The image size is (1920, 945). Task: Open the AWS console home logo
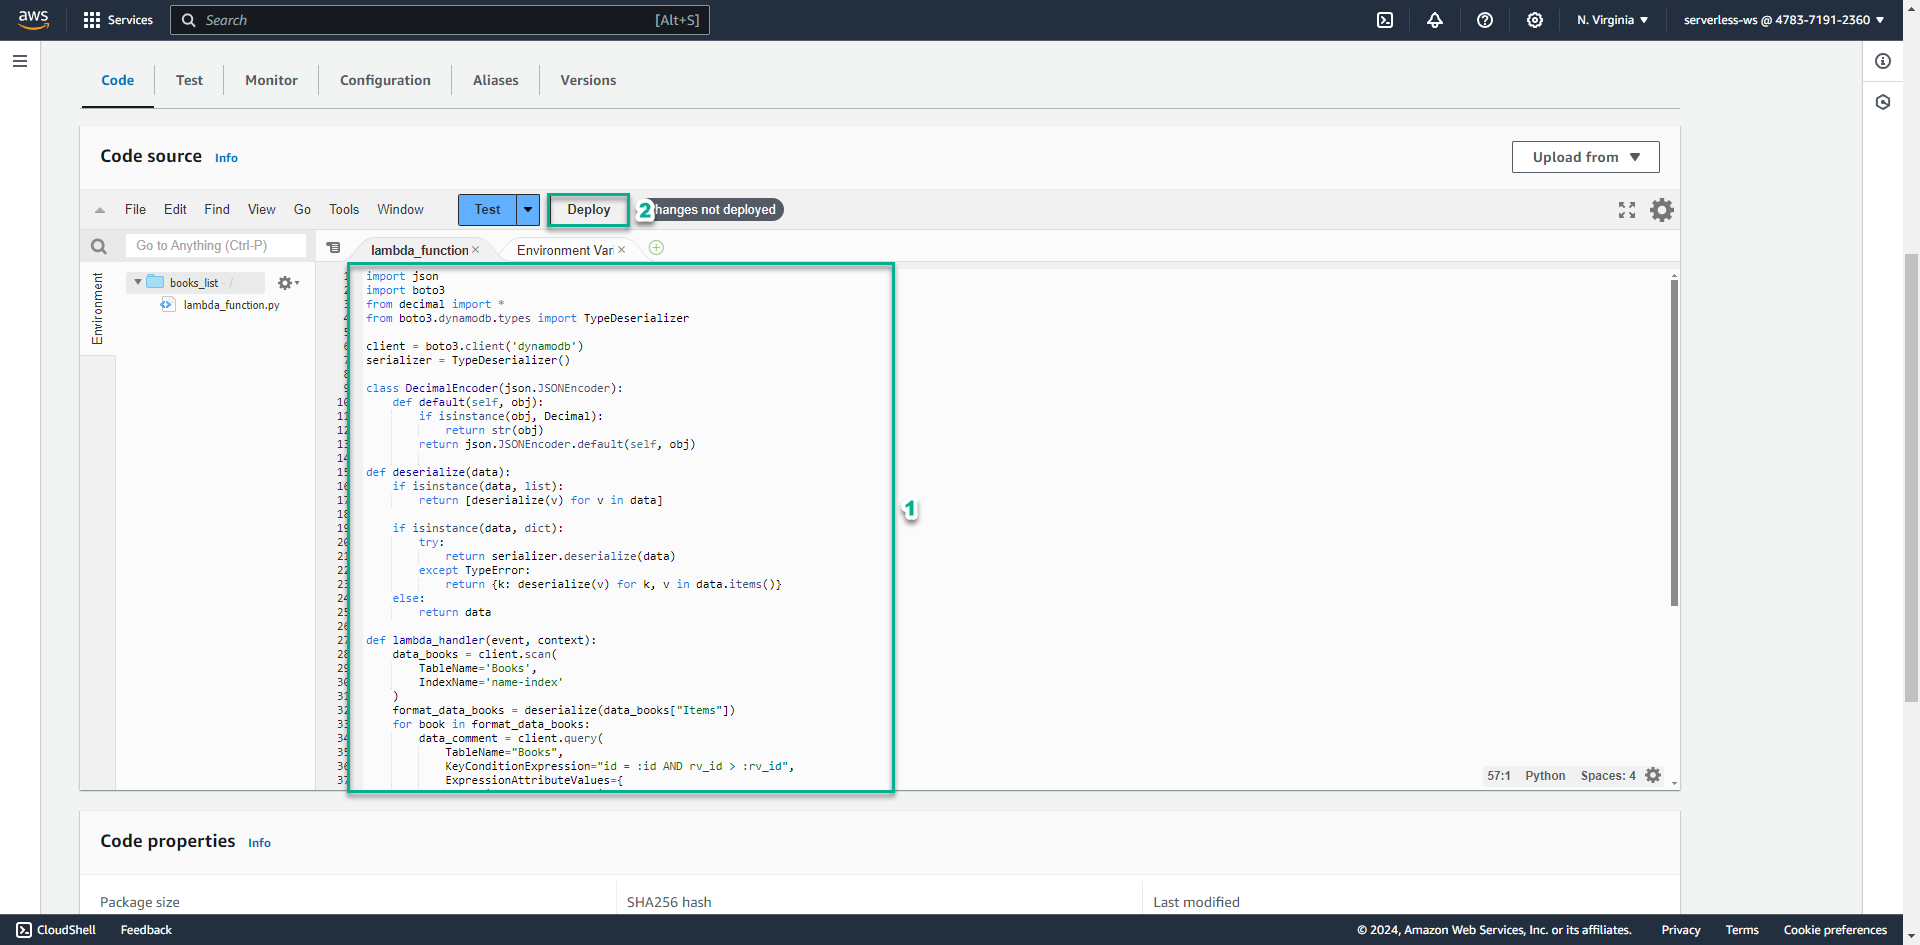click(33, 20)
